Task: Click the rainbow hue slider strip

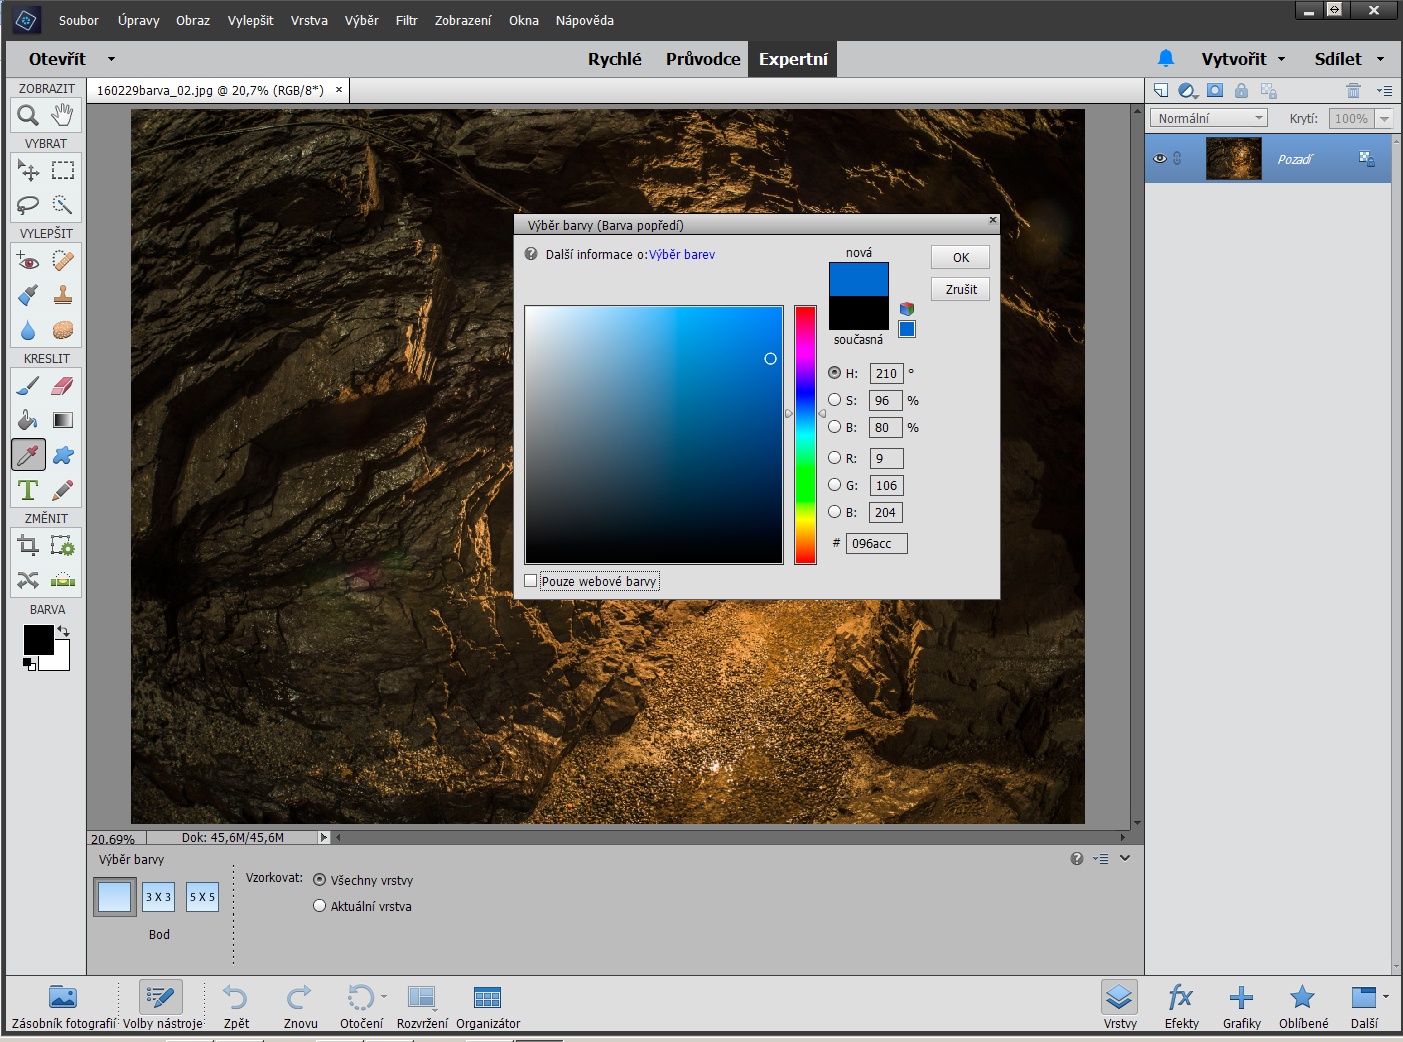Action: tap(805, 435)
